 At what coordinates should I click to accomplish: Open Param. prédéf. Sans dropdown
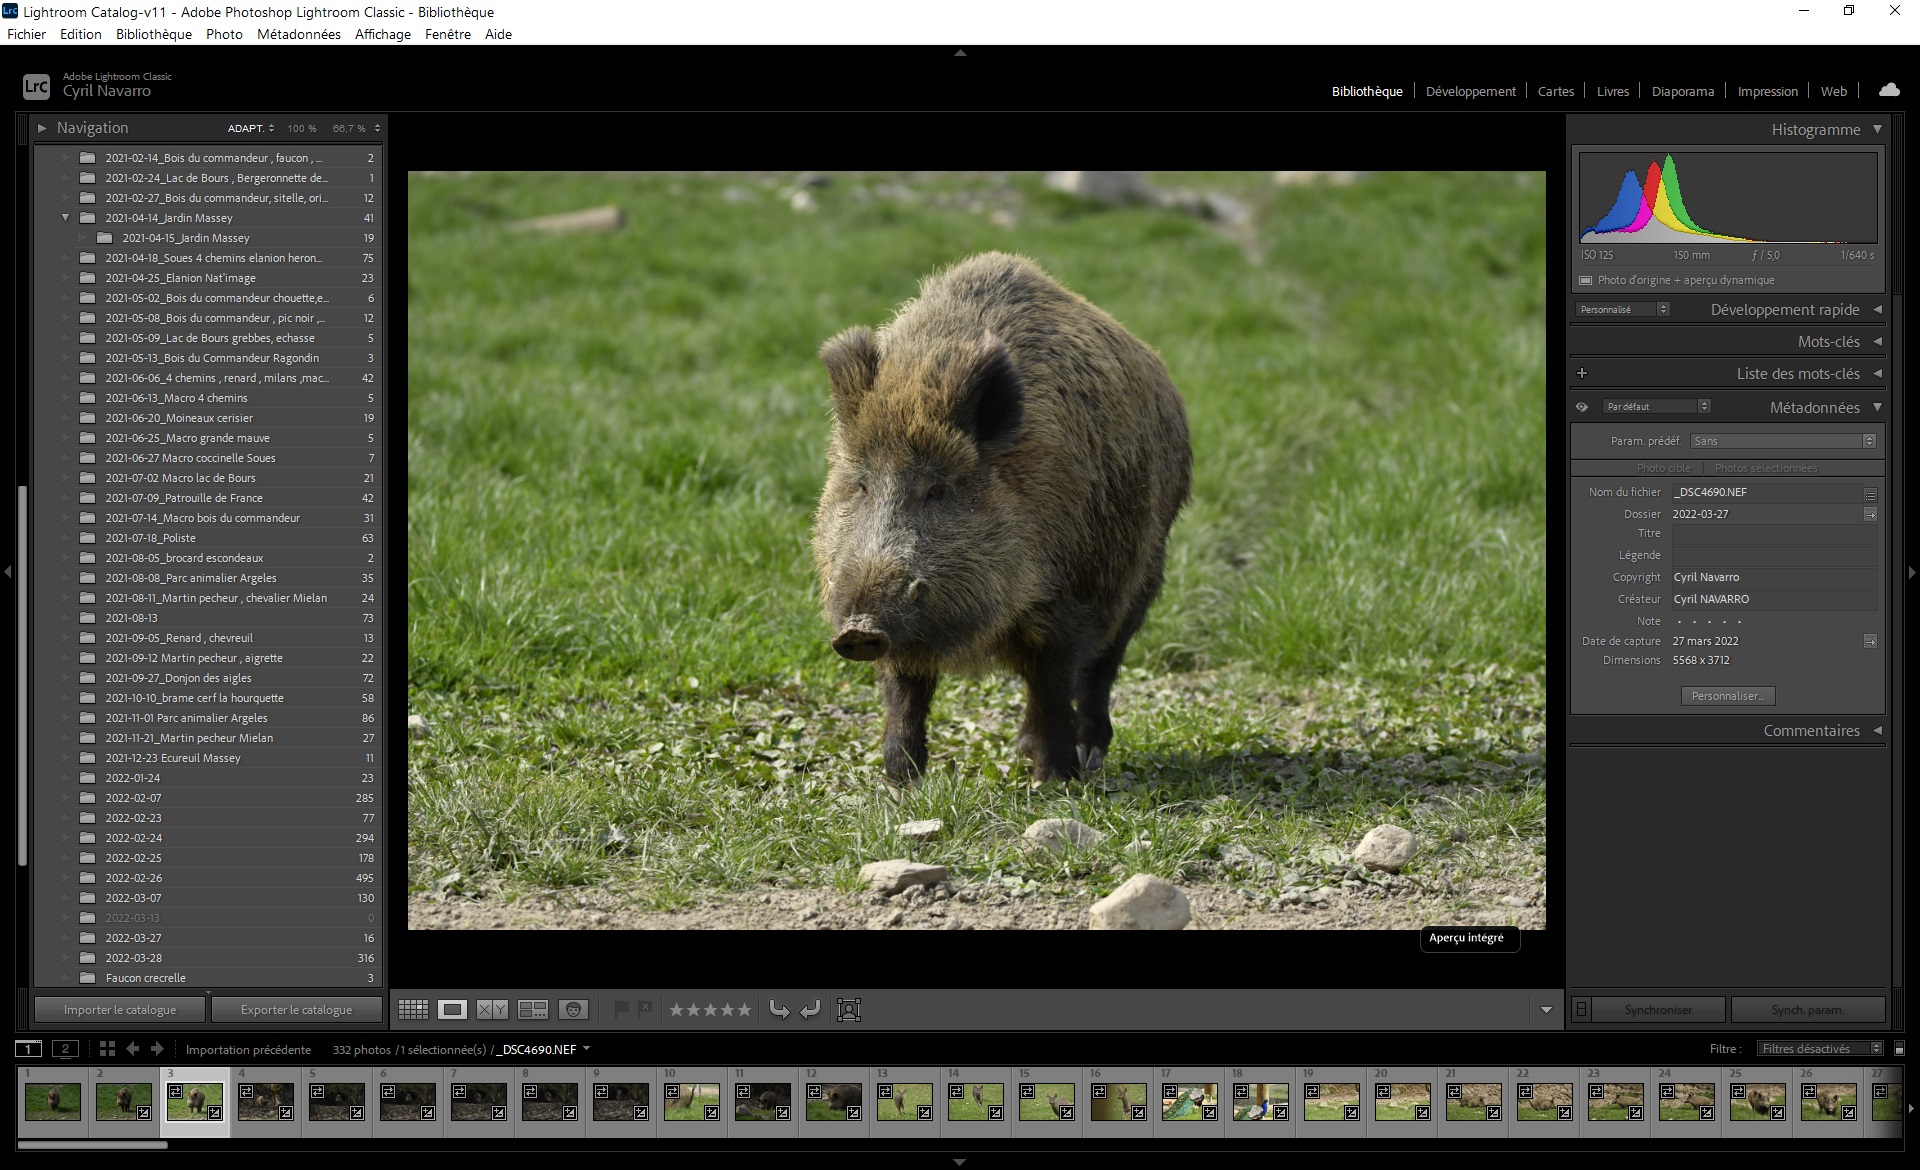click(1782, 441)
